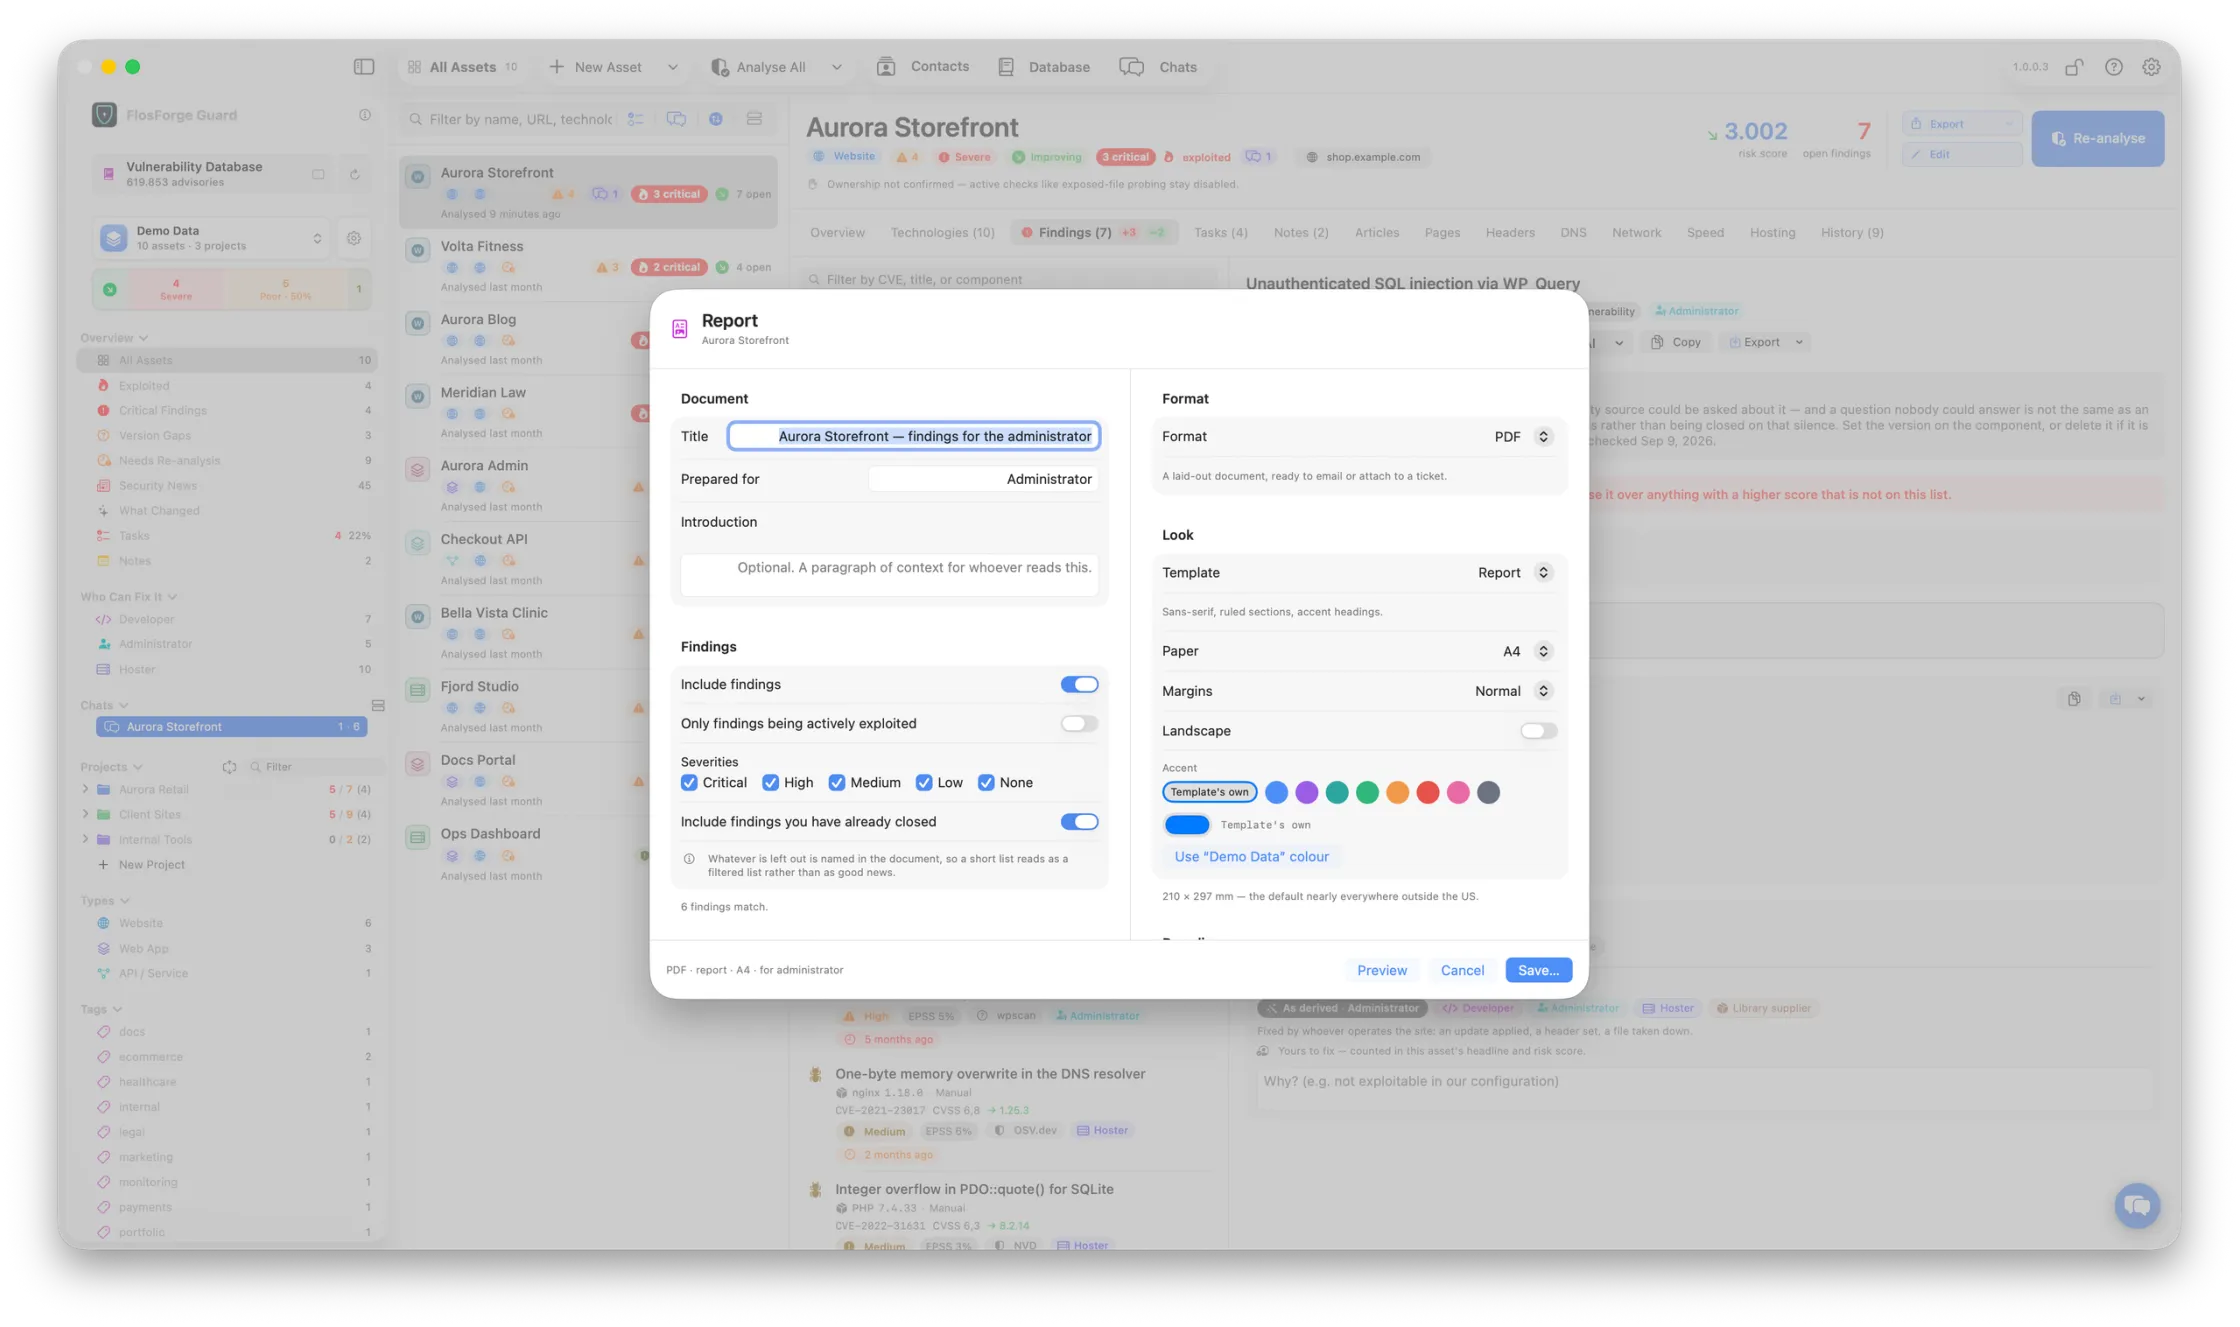The width and height of the screenshot is (2240, 1327).
Task: Uncheck the Medium severity checkbox
Action: coord(837,782)
